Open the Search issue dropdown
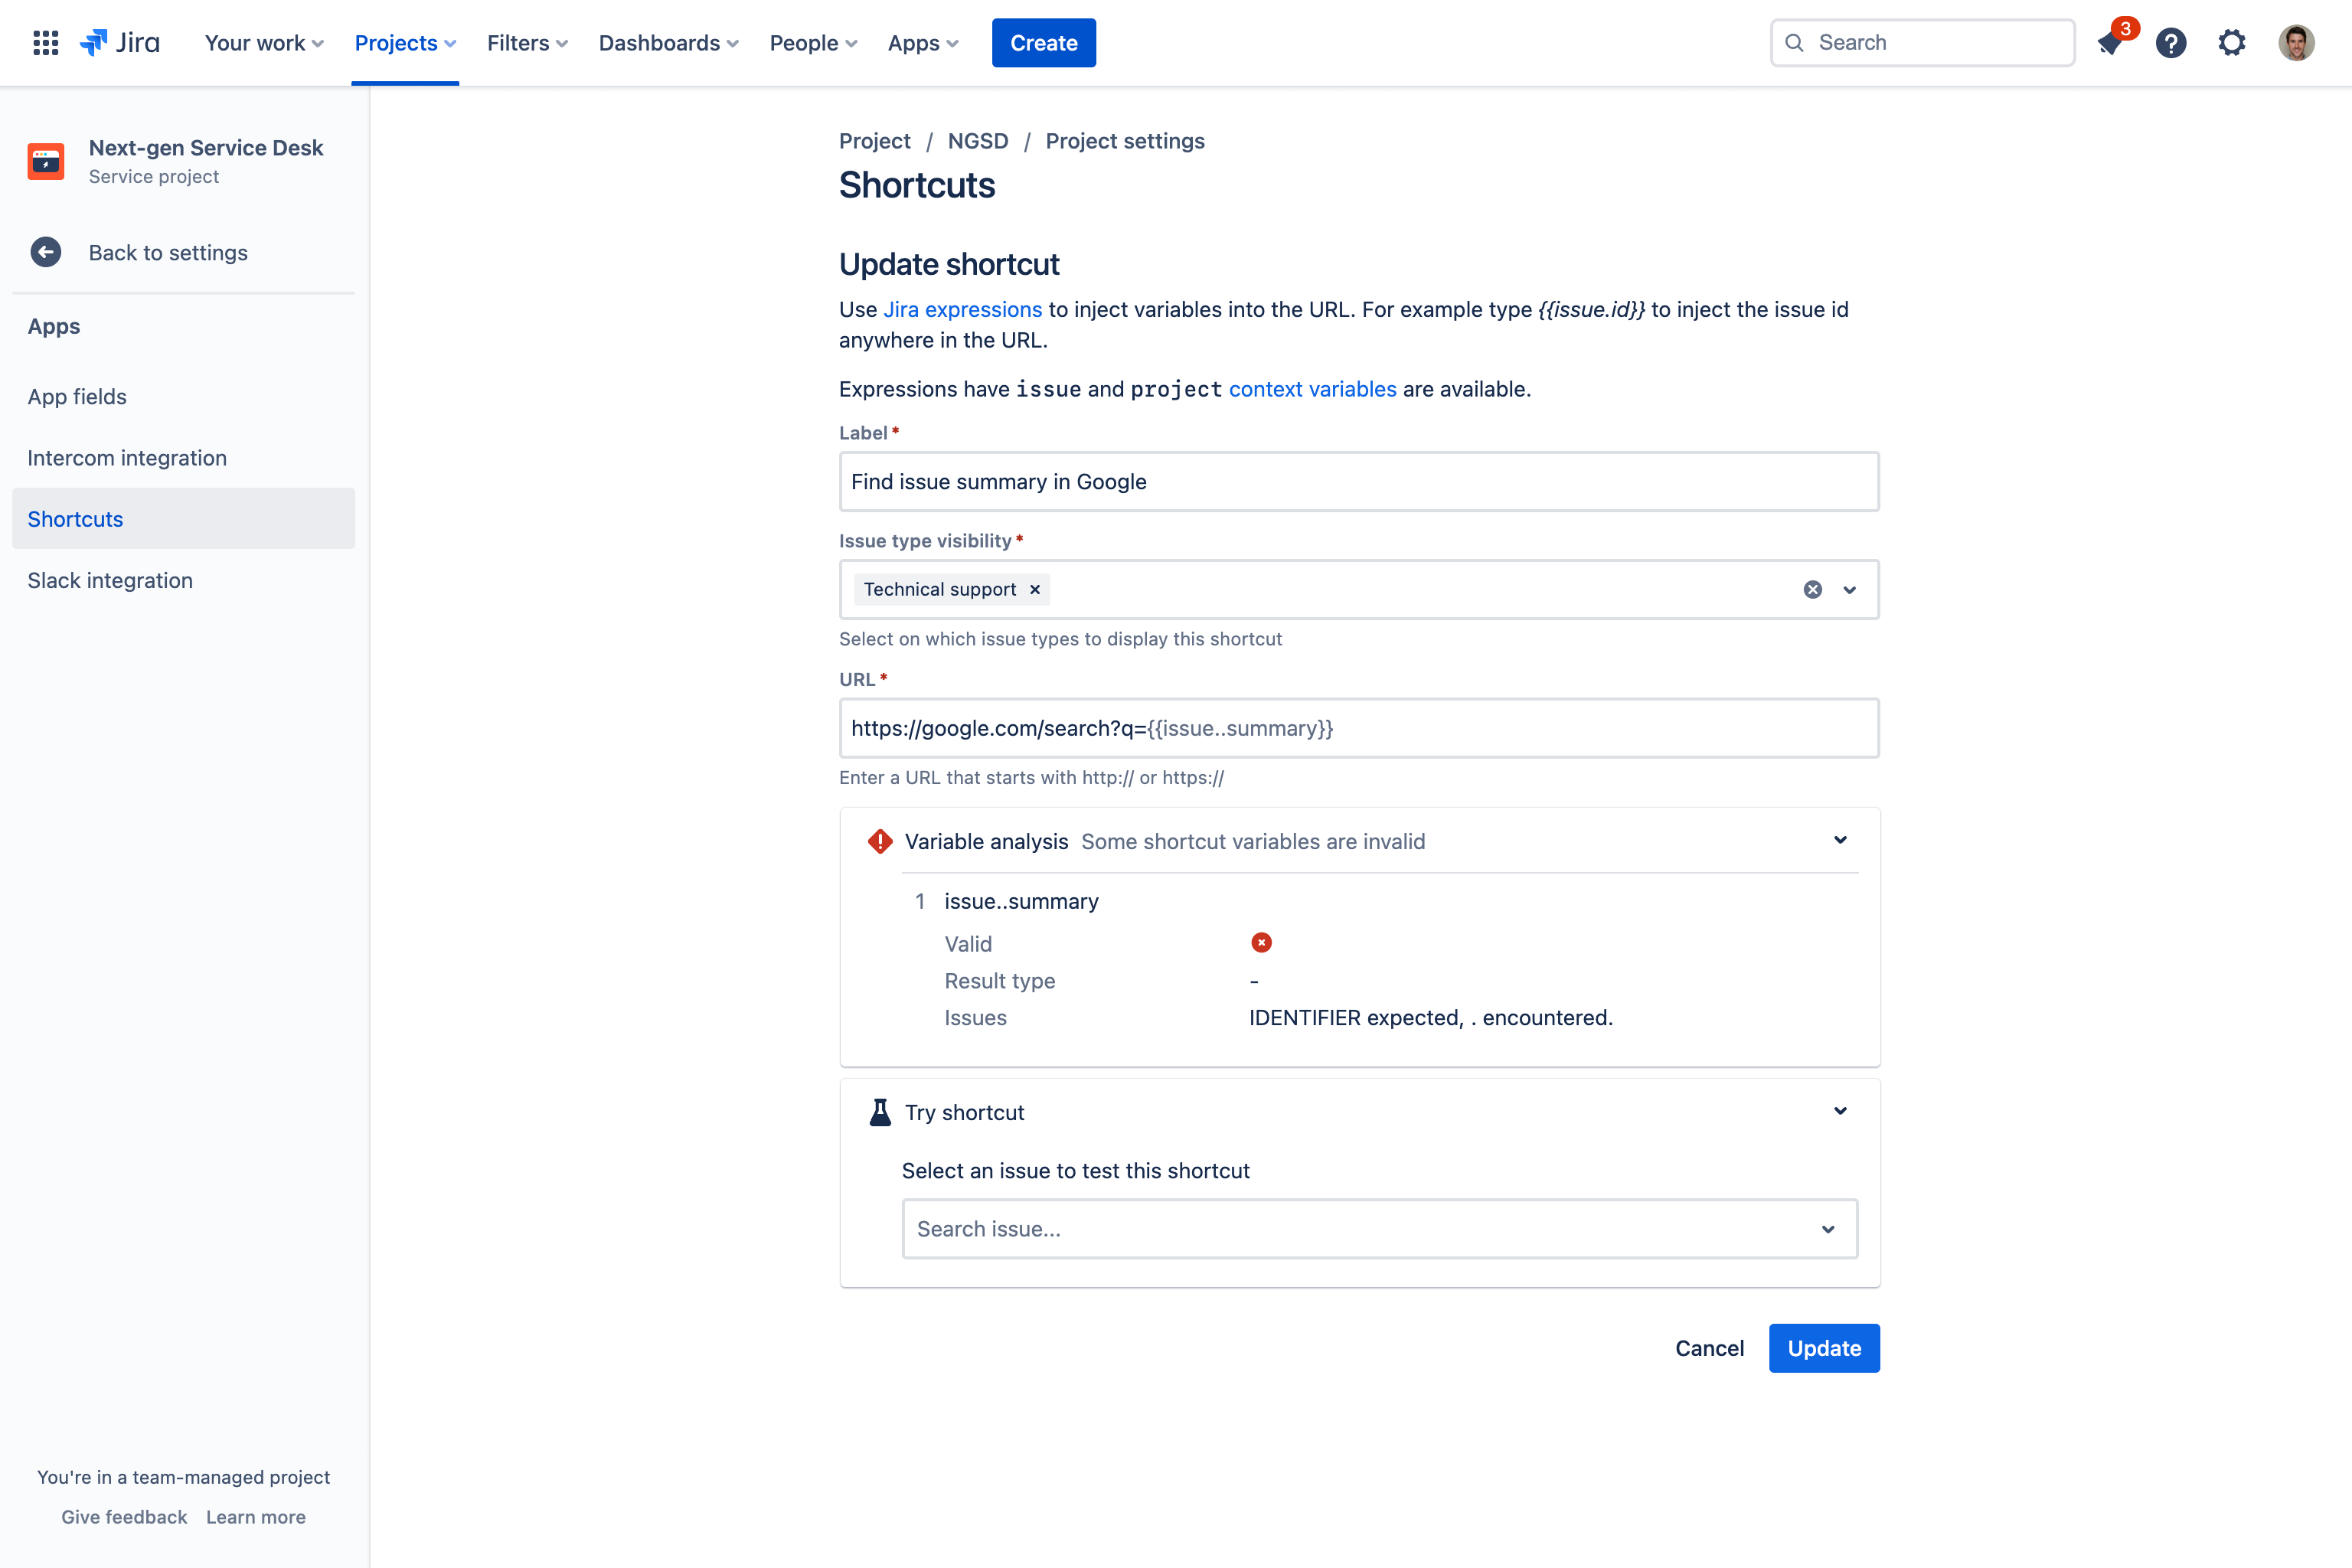The image size is (2352, 1568). coord(1380,1229)
